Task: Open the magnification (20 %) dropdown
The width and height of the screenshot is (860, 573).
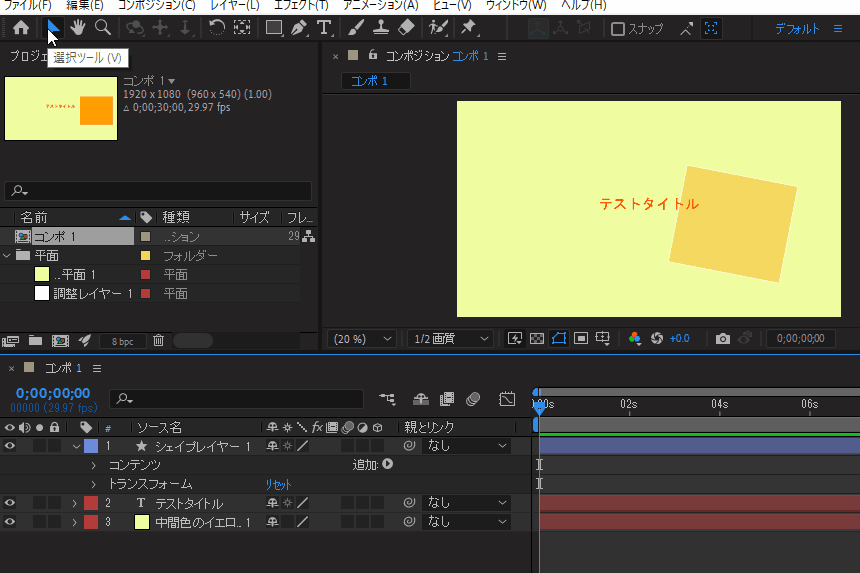Action: tap(362, 339)
